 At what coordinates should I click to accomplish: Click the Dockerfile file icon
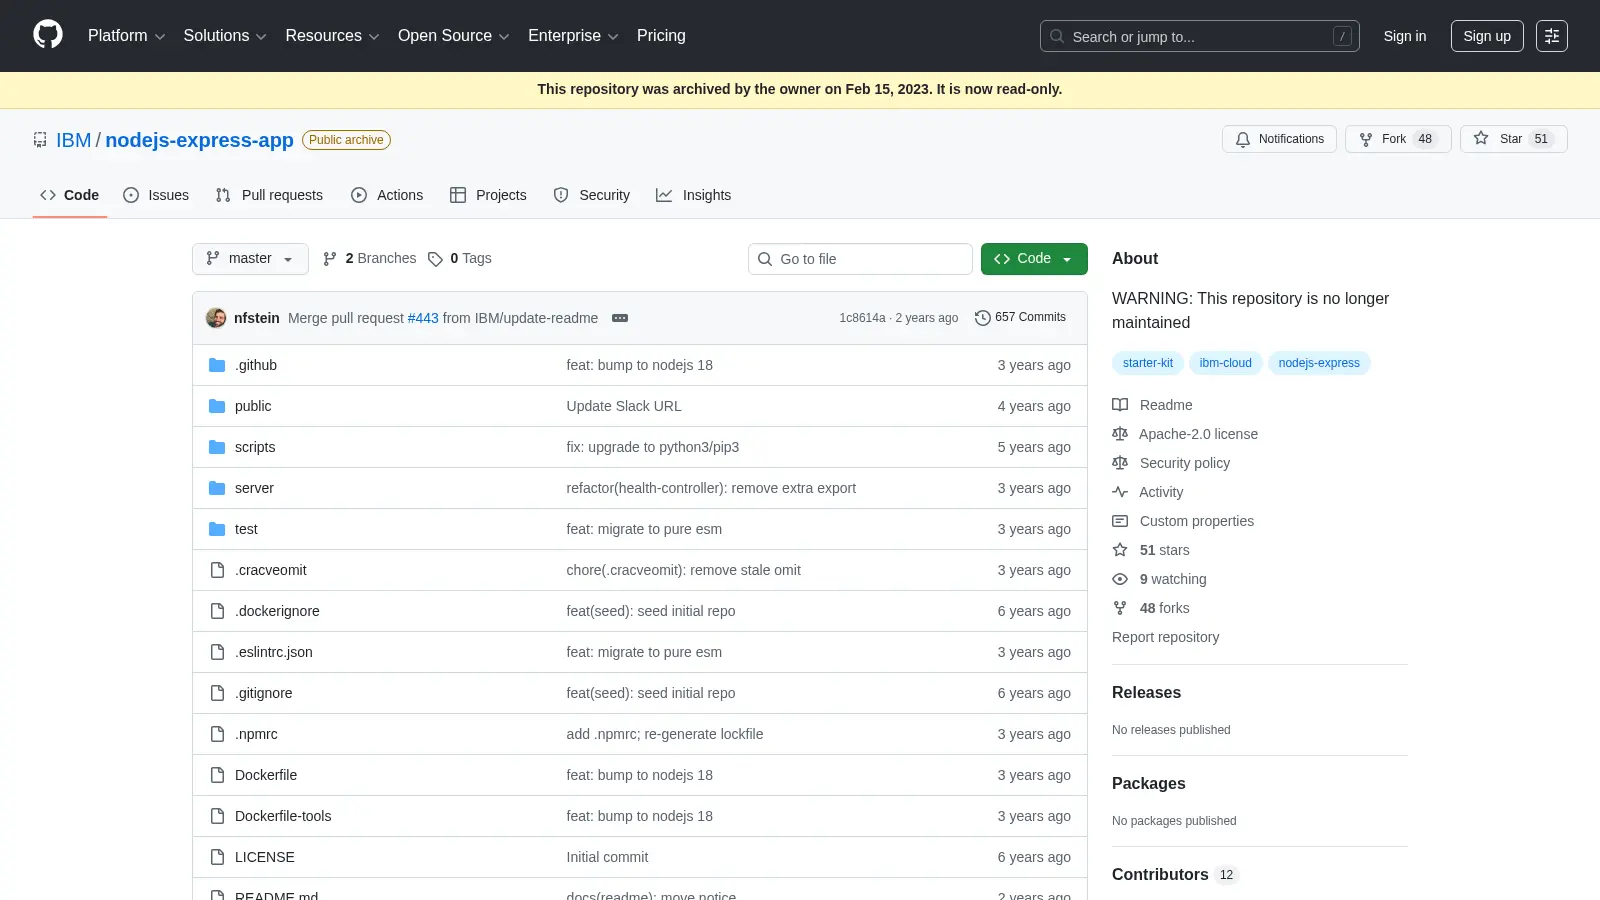(217, 775)
